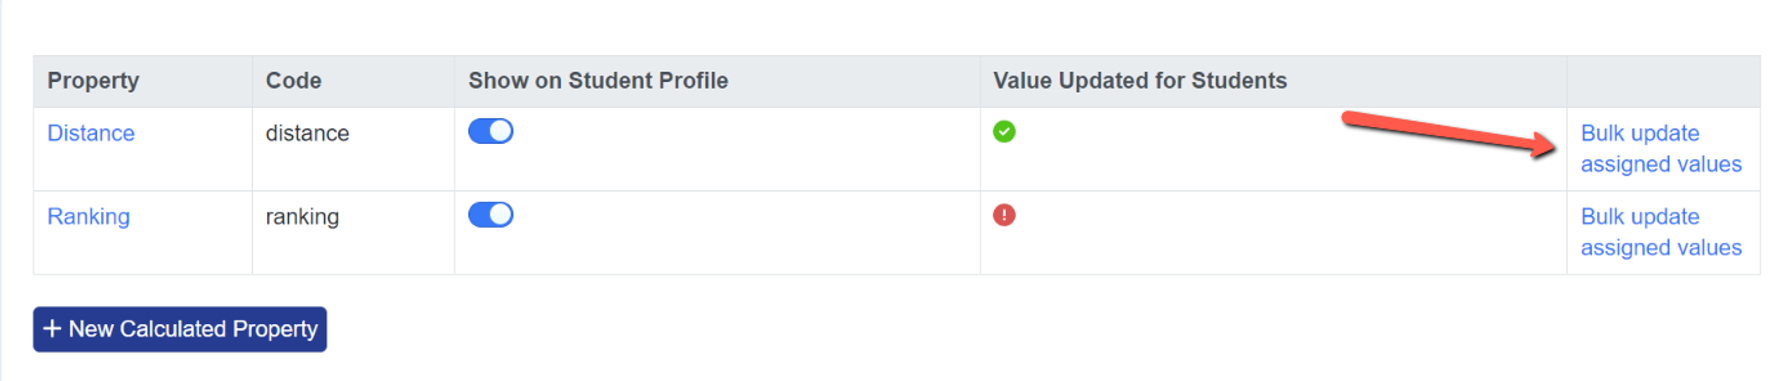This screenshot has width=1771, height=381.
Task: Bulk update assigned values for Ranking
Action: pyautogui.click(x=1661, y=232)
